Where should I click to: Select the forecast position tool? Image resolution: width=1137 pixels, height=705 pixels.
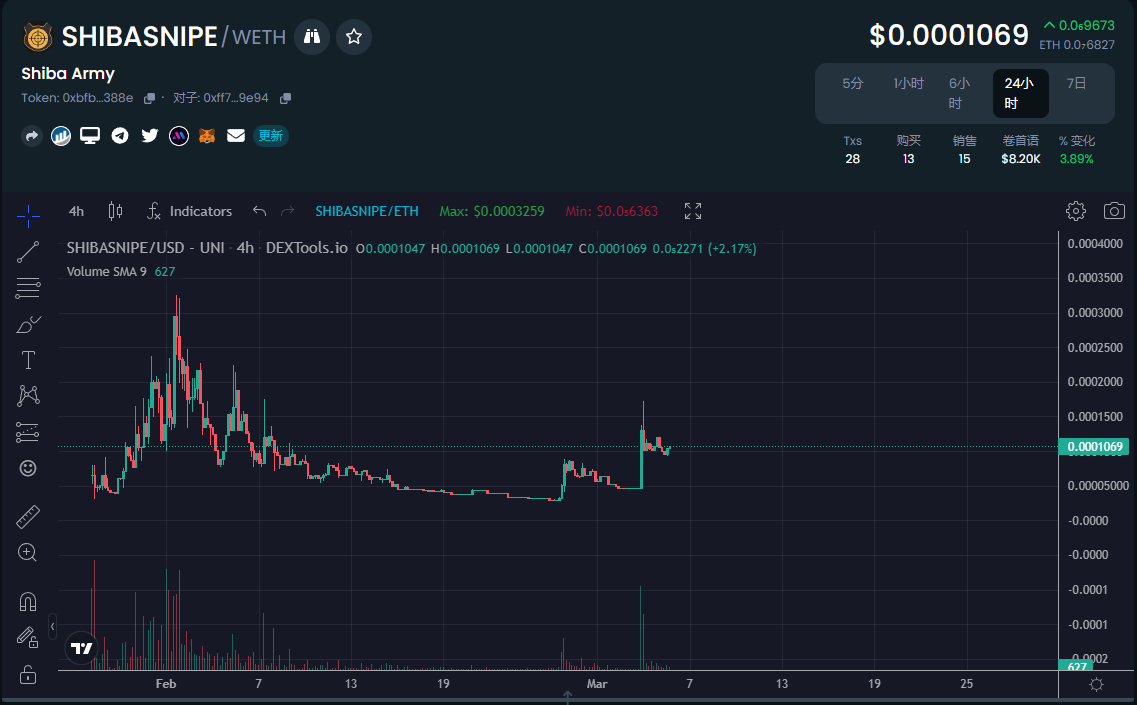click(x=28, y=432)
